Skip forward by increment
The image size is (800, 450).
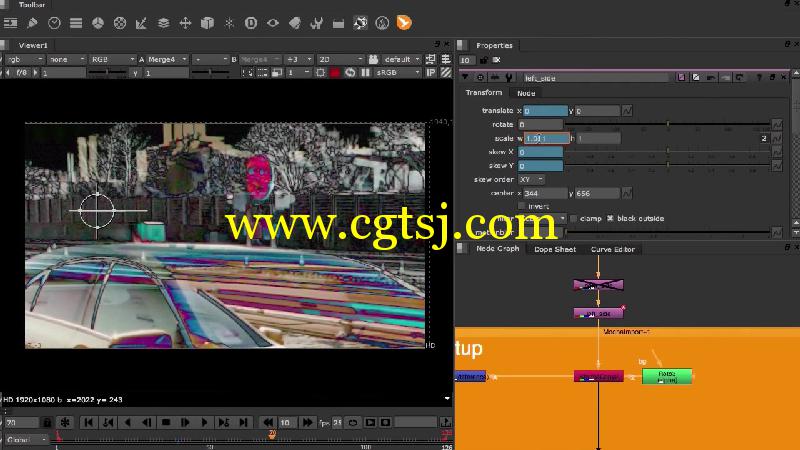point(307,422)
